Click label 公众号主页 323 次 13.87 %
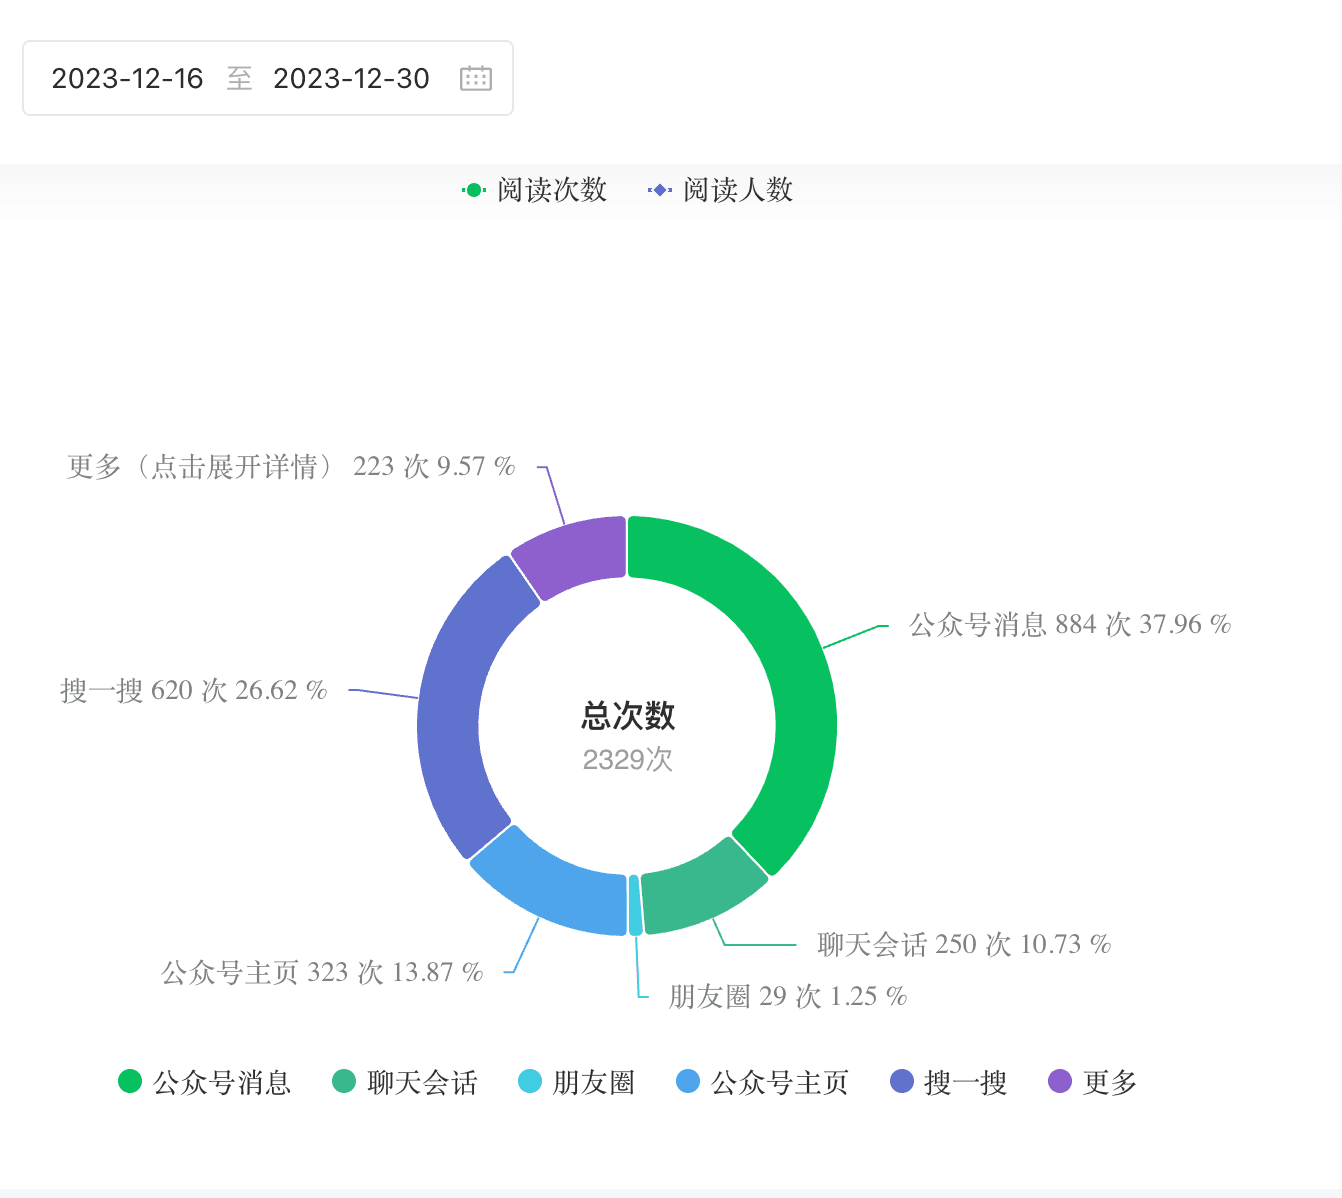The width and height of the screenshot is (1342, 1198). [322, 972]
